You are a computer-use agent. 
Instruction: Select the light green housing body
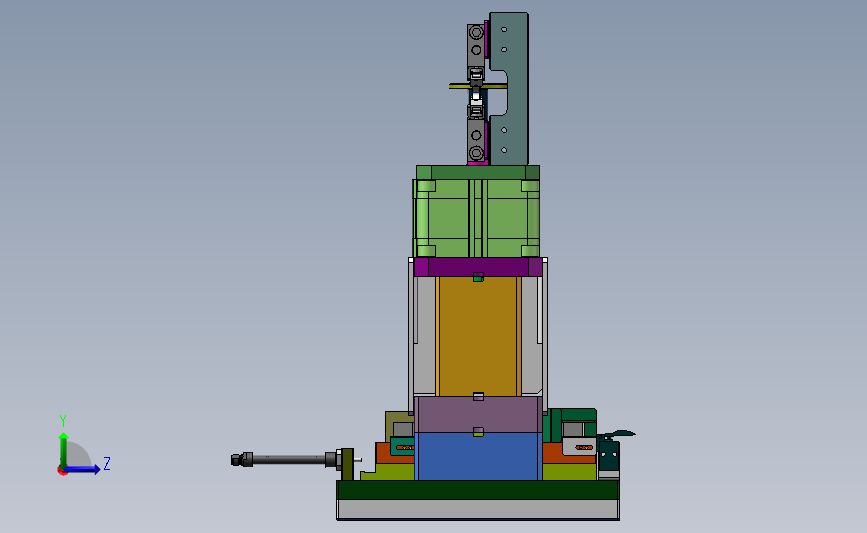pyautogui.click(x=476, y=218)
